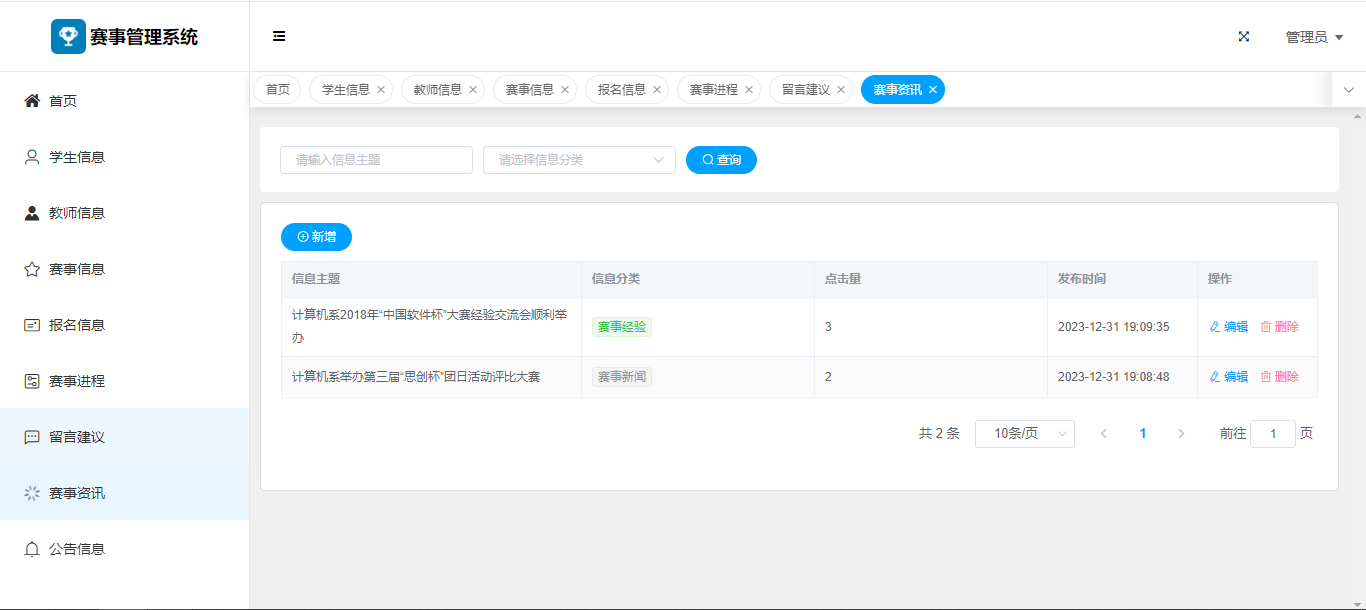1366x610 pixels.
Task: Switch to the 报名信息 tab
Action: (x=621, y=90)
